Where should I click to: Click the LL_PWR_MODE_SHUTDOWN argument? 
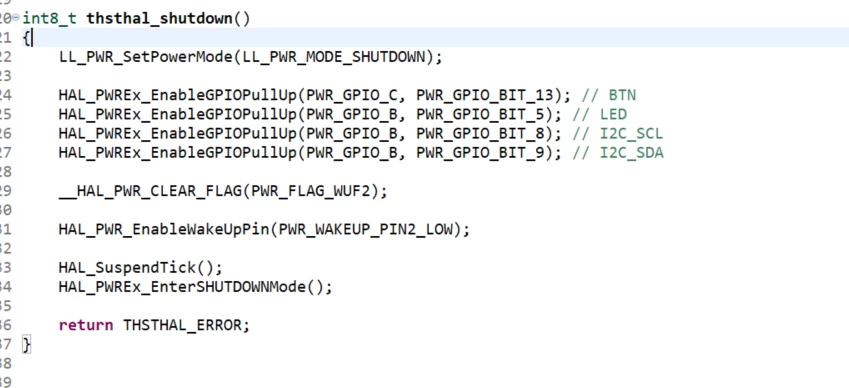334,57
